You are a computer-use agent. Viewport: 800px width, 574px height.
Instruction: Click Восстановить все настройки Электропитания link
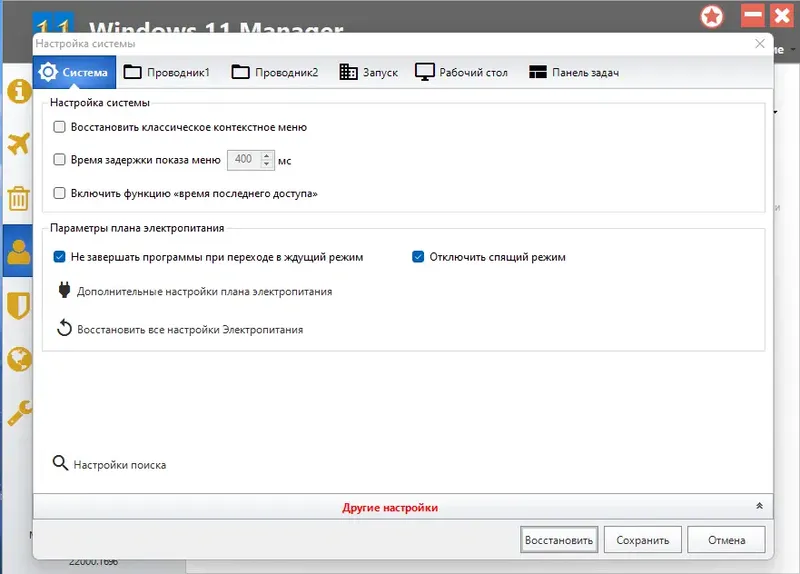point(190,330)
